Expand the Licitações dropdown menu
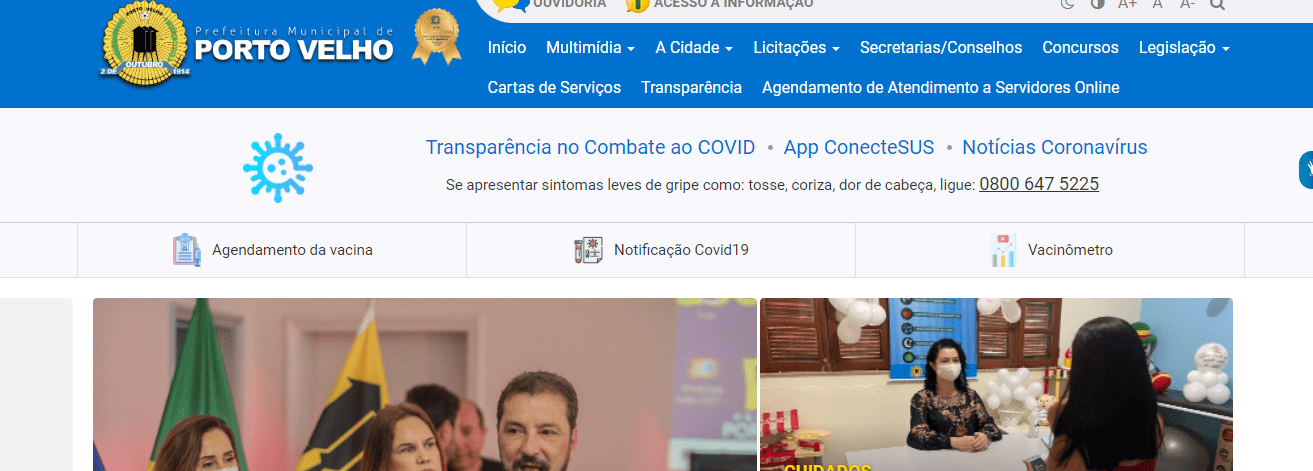1313x471 pixels. (x=796, y=47)
